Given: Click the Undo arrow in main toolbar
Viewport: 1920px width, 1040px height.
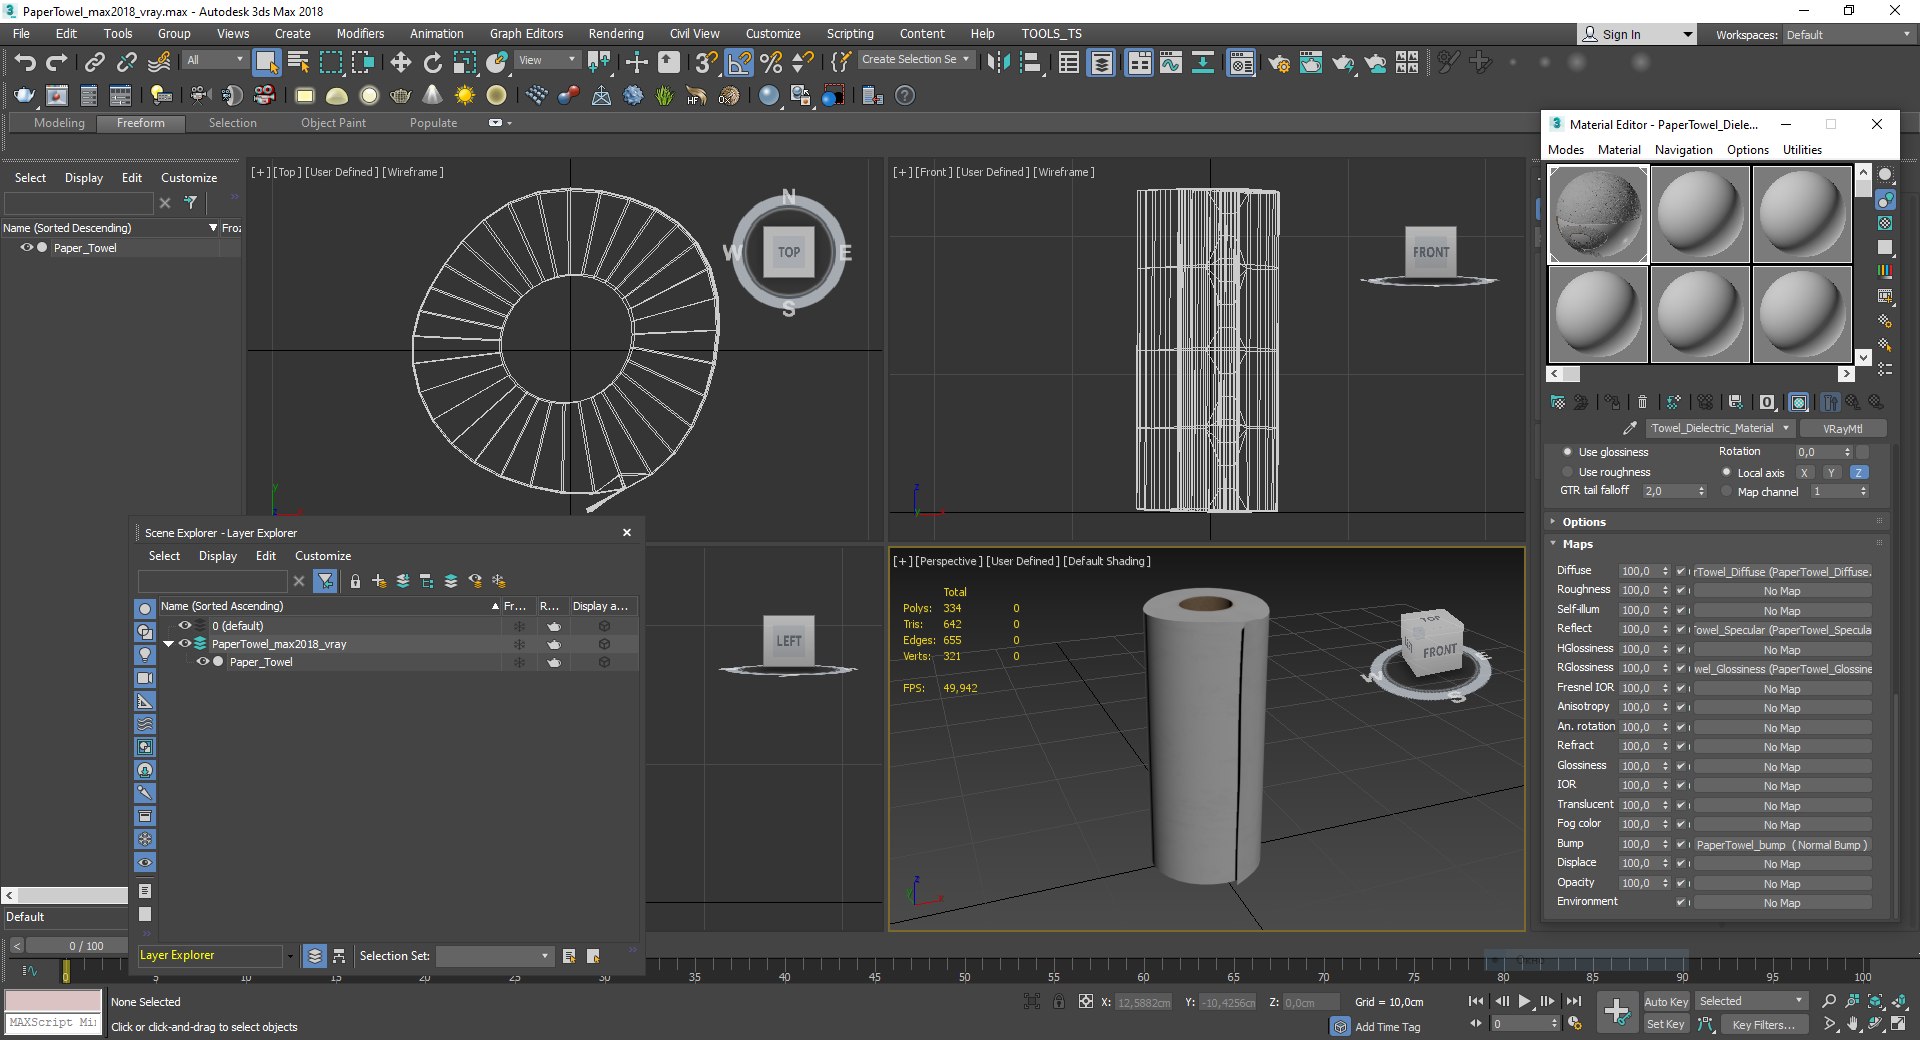Looking at the screenshot, I should coord(25,63).
